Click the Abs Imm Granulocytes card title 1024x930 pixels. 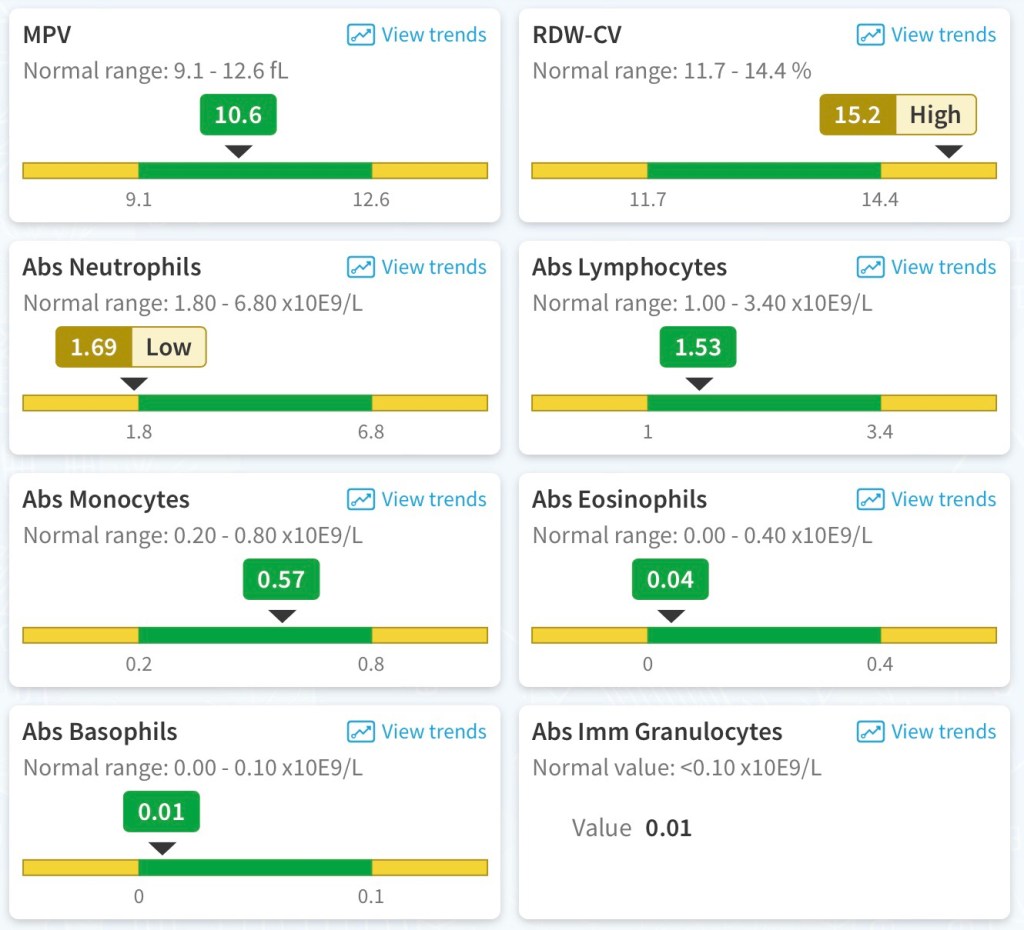(657, 731)
